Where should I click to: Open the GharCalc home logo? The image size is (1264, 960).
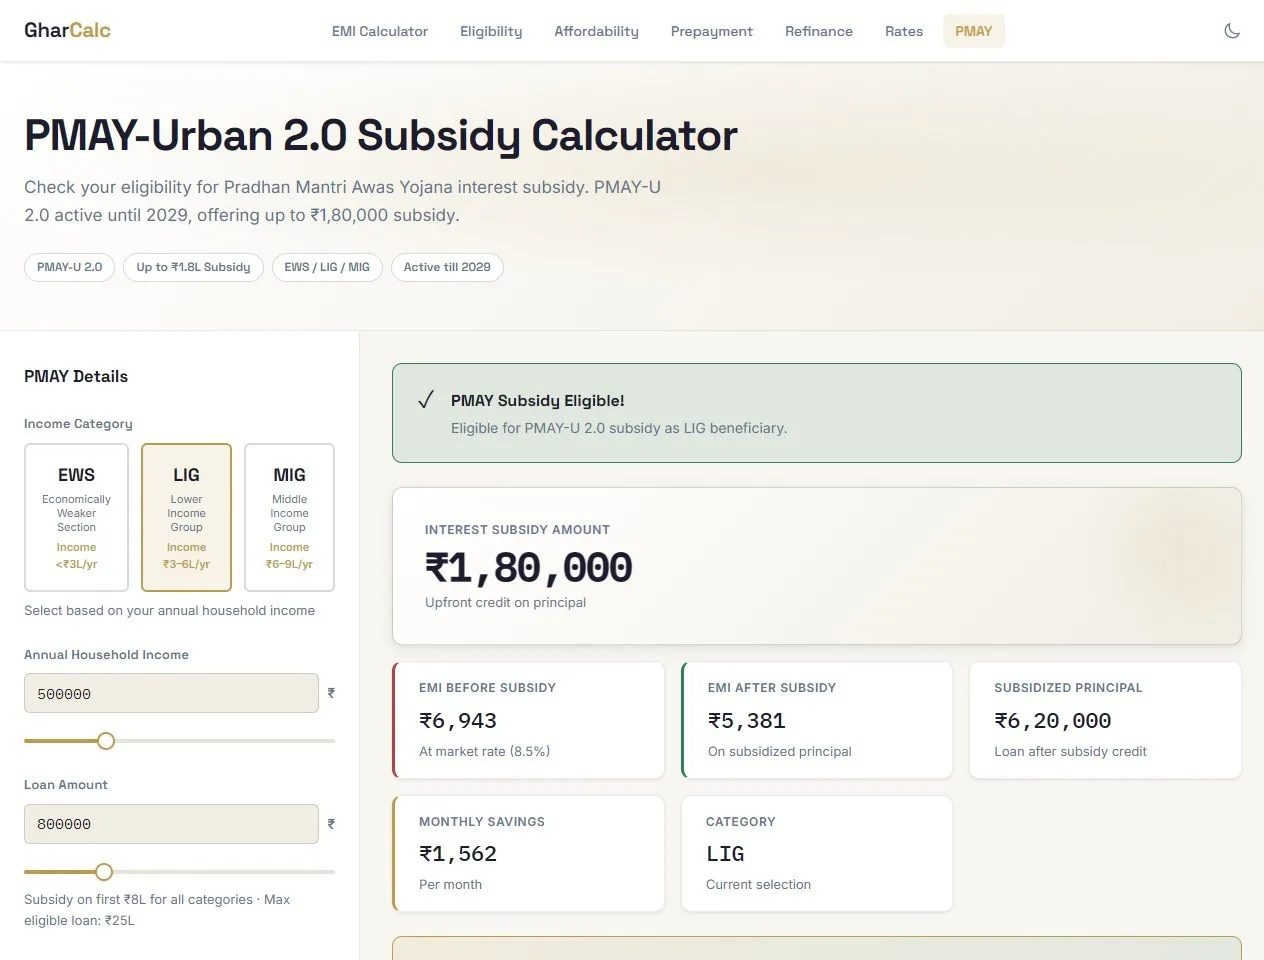67,30
